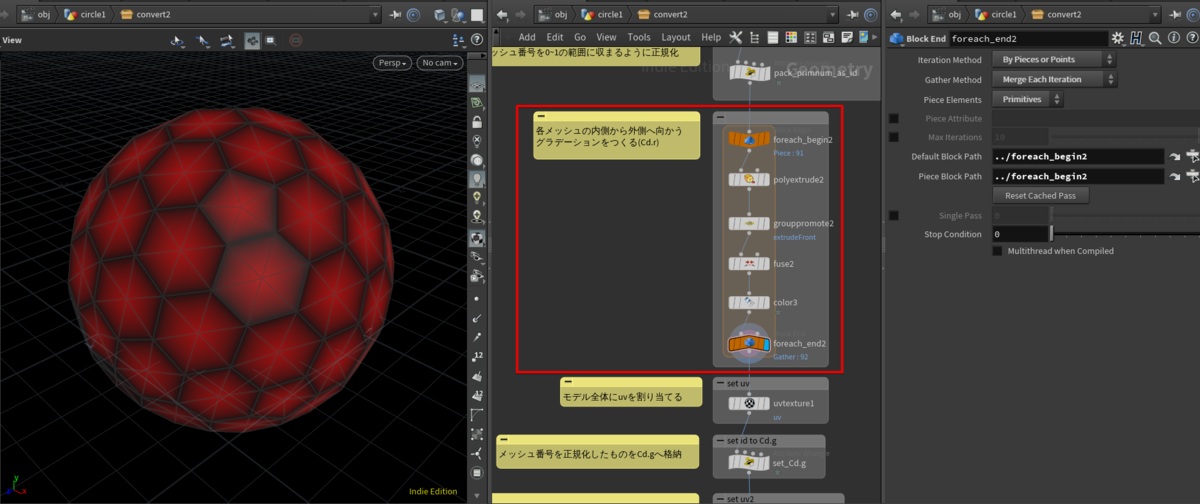Open the Gather Method dropdown
1200x504 pixels.
(1053, 80)
